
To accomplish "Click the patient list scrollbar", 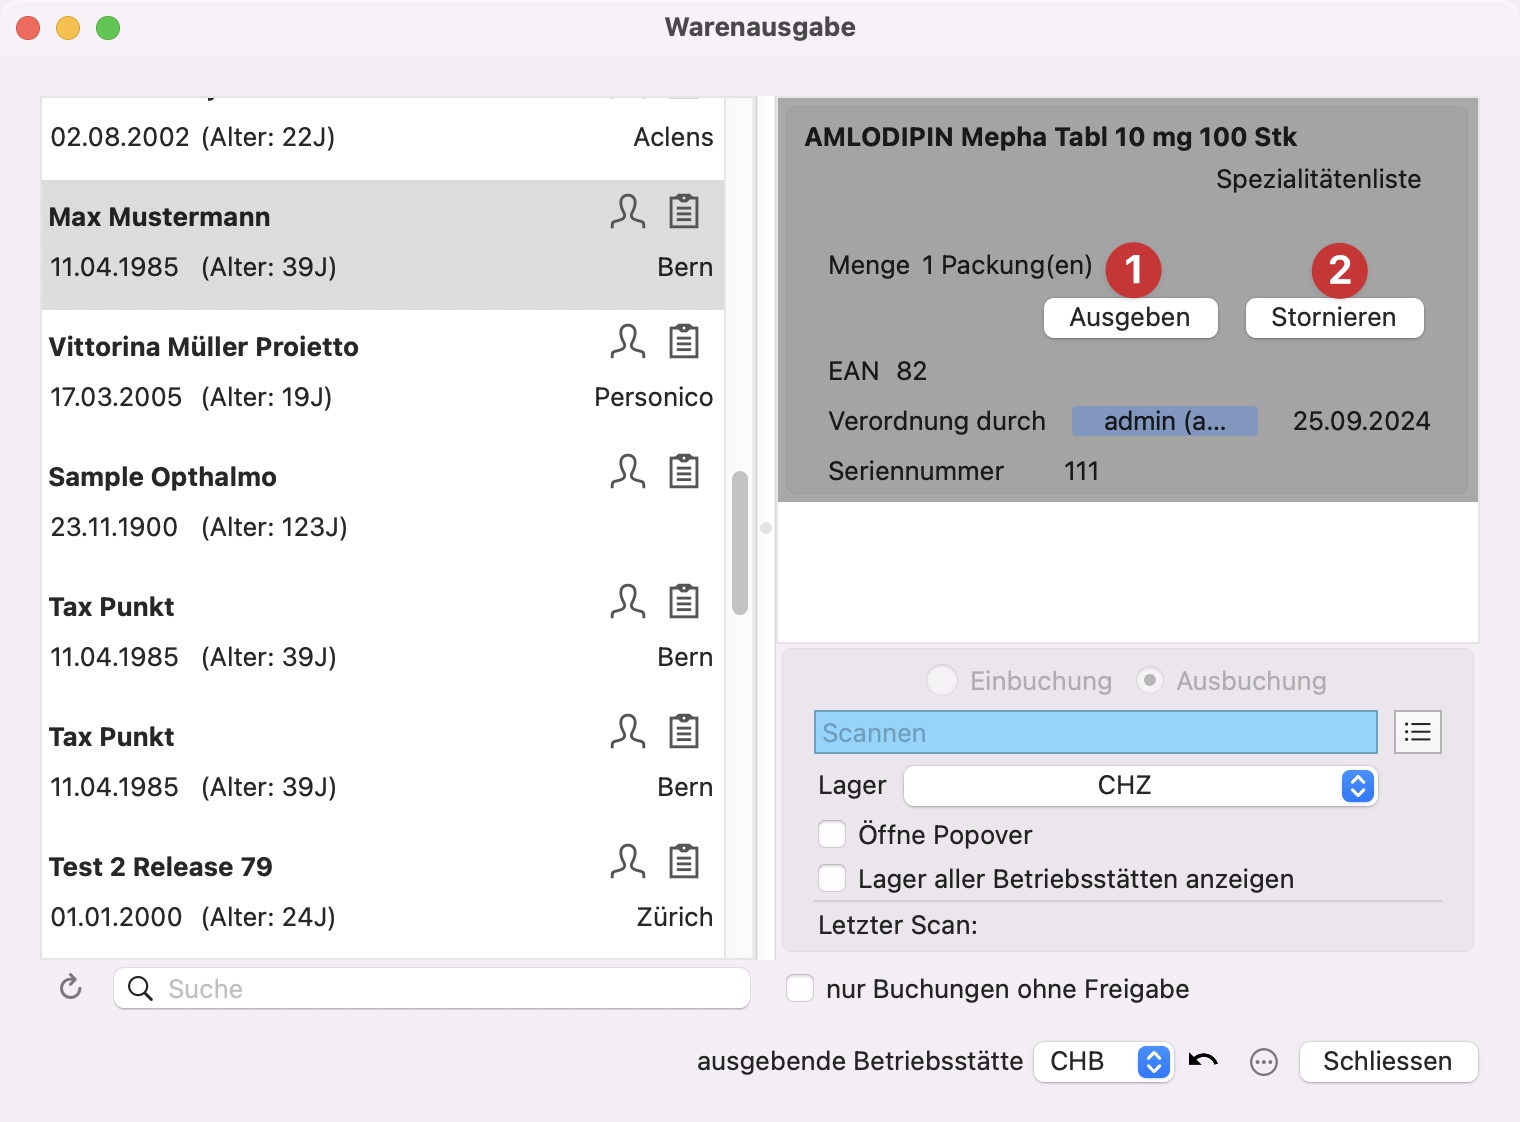I will [740, 542].
